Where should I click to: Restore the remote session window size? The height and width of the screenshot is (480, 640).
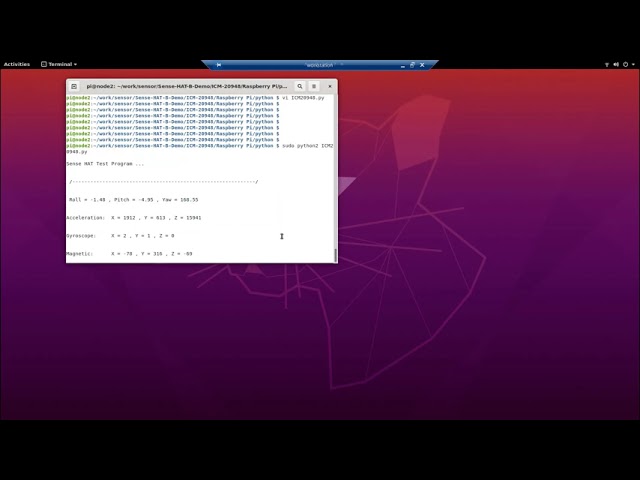[x=410, y=64]
